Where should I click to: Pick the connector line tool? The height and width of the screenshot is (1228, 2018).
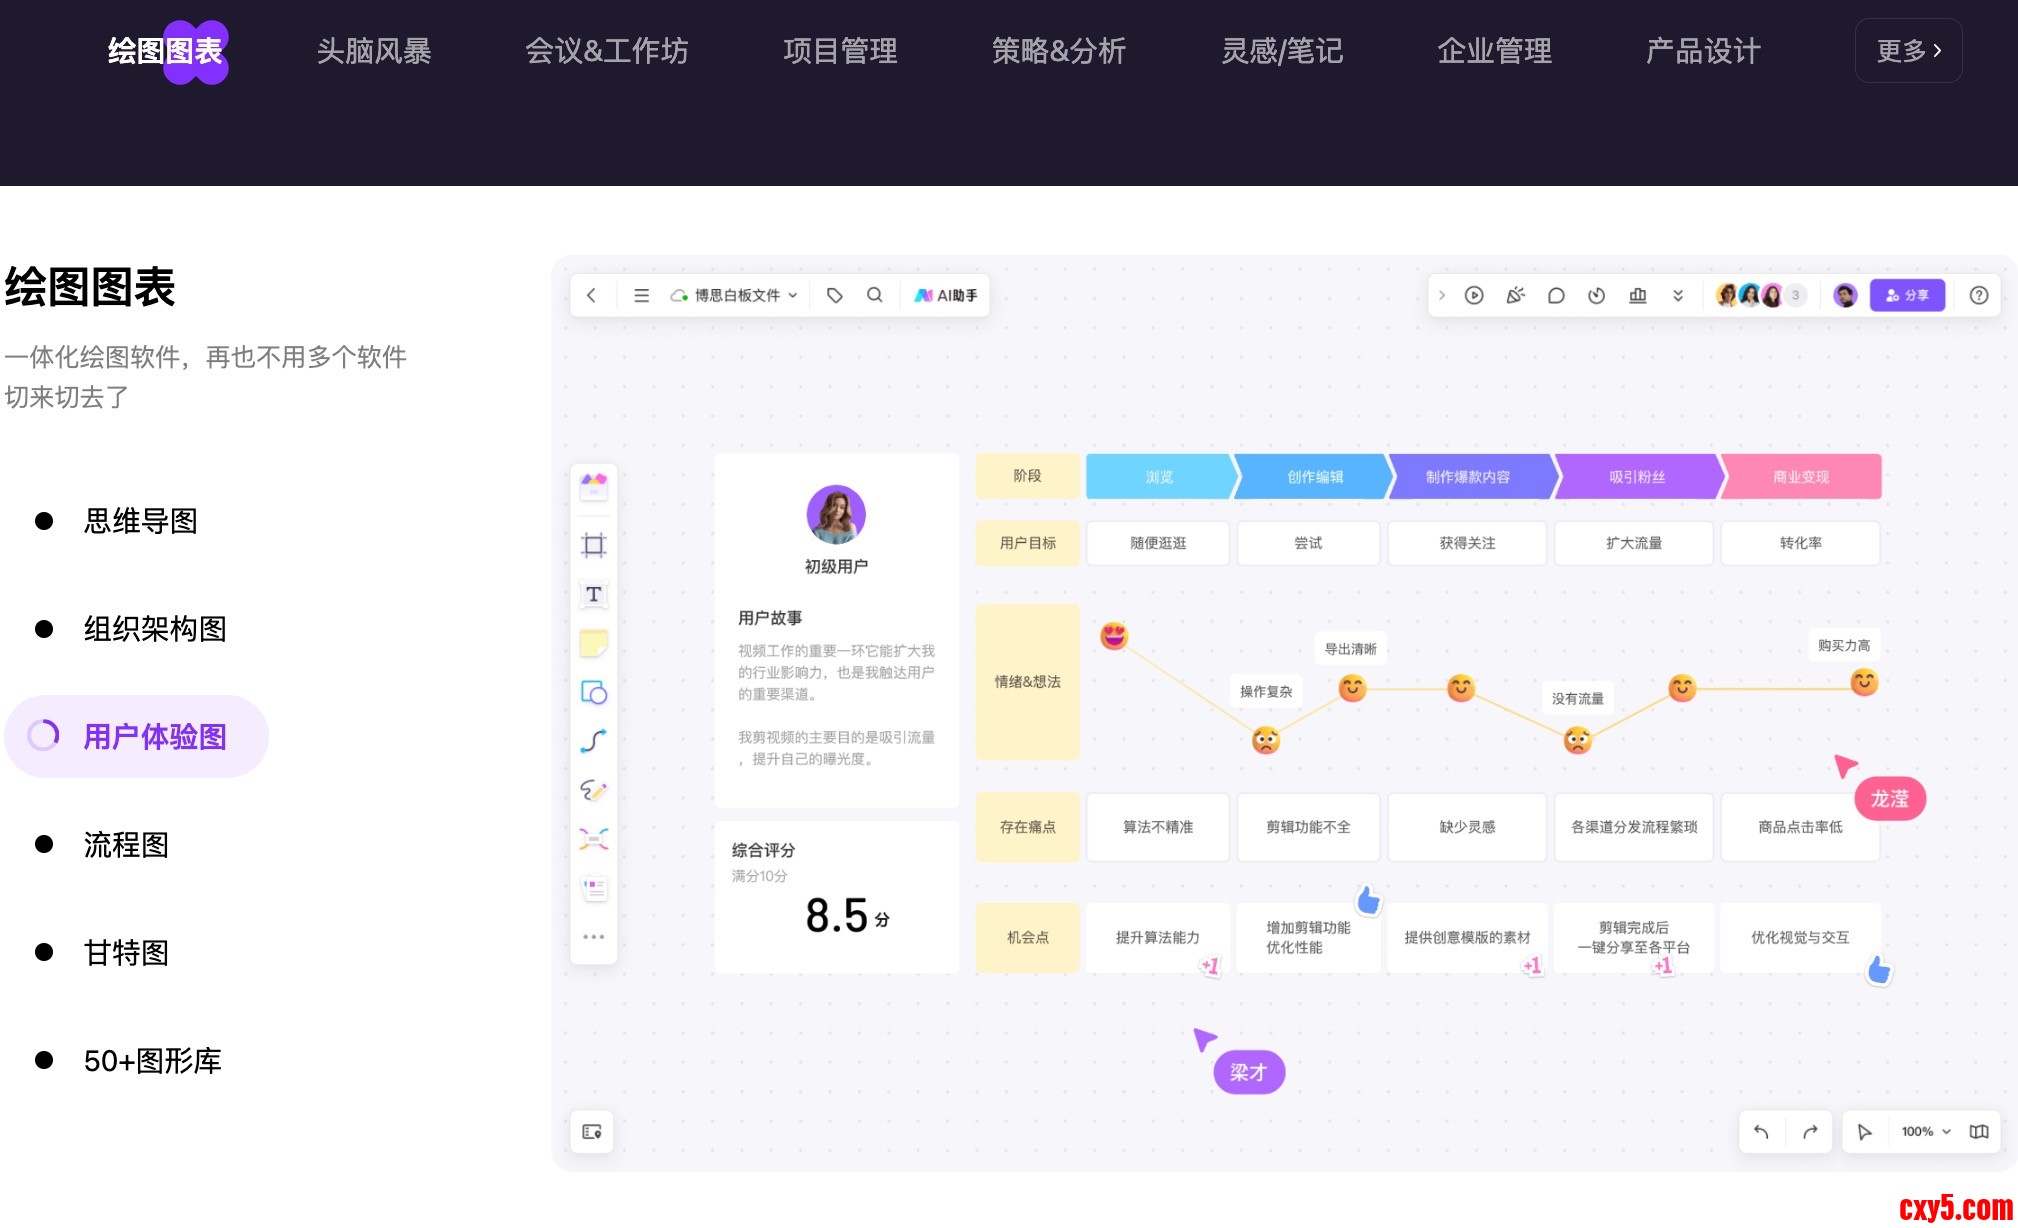pos(593,741)
